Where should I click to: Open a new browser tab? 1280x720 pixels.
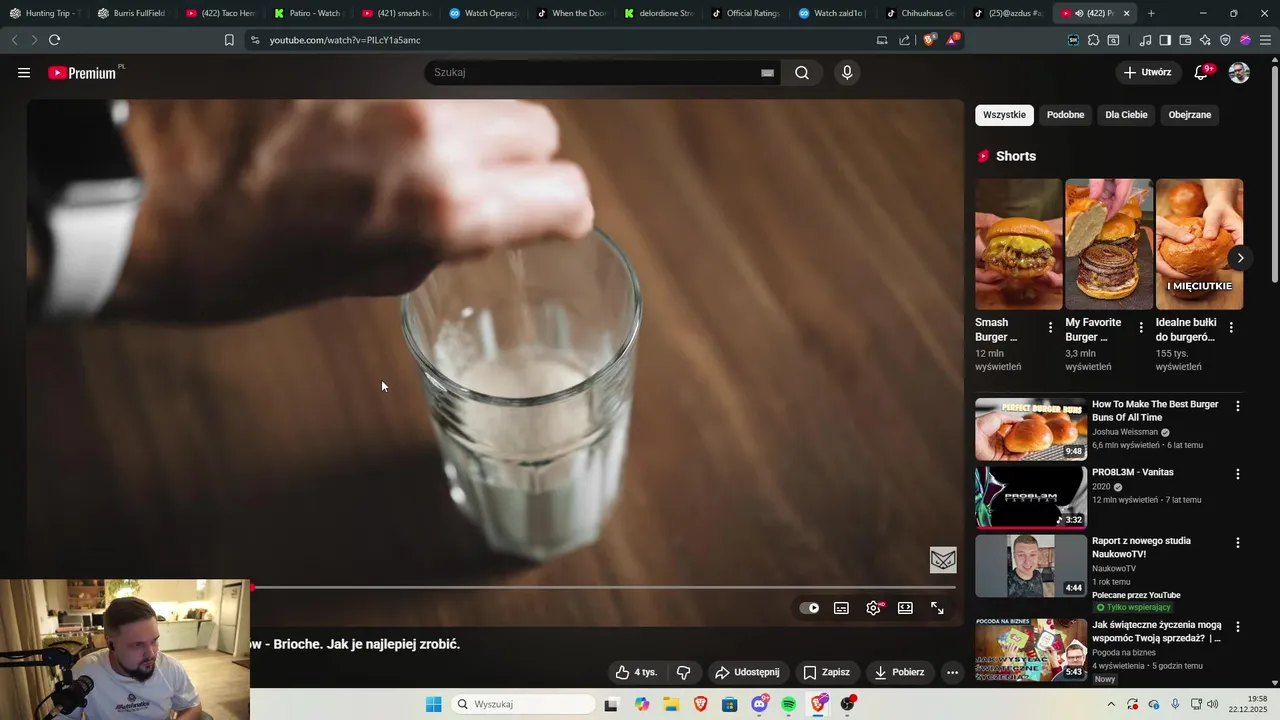point(1151,13)
